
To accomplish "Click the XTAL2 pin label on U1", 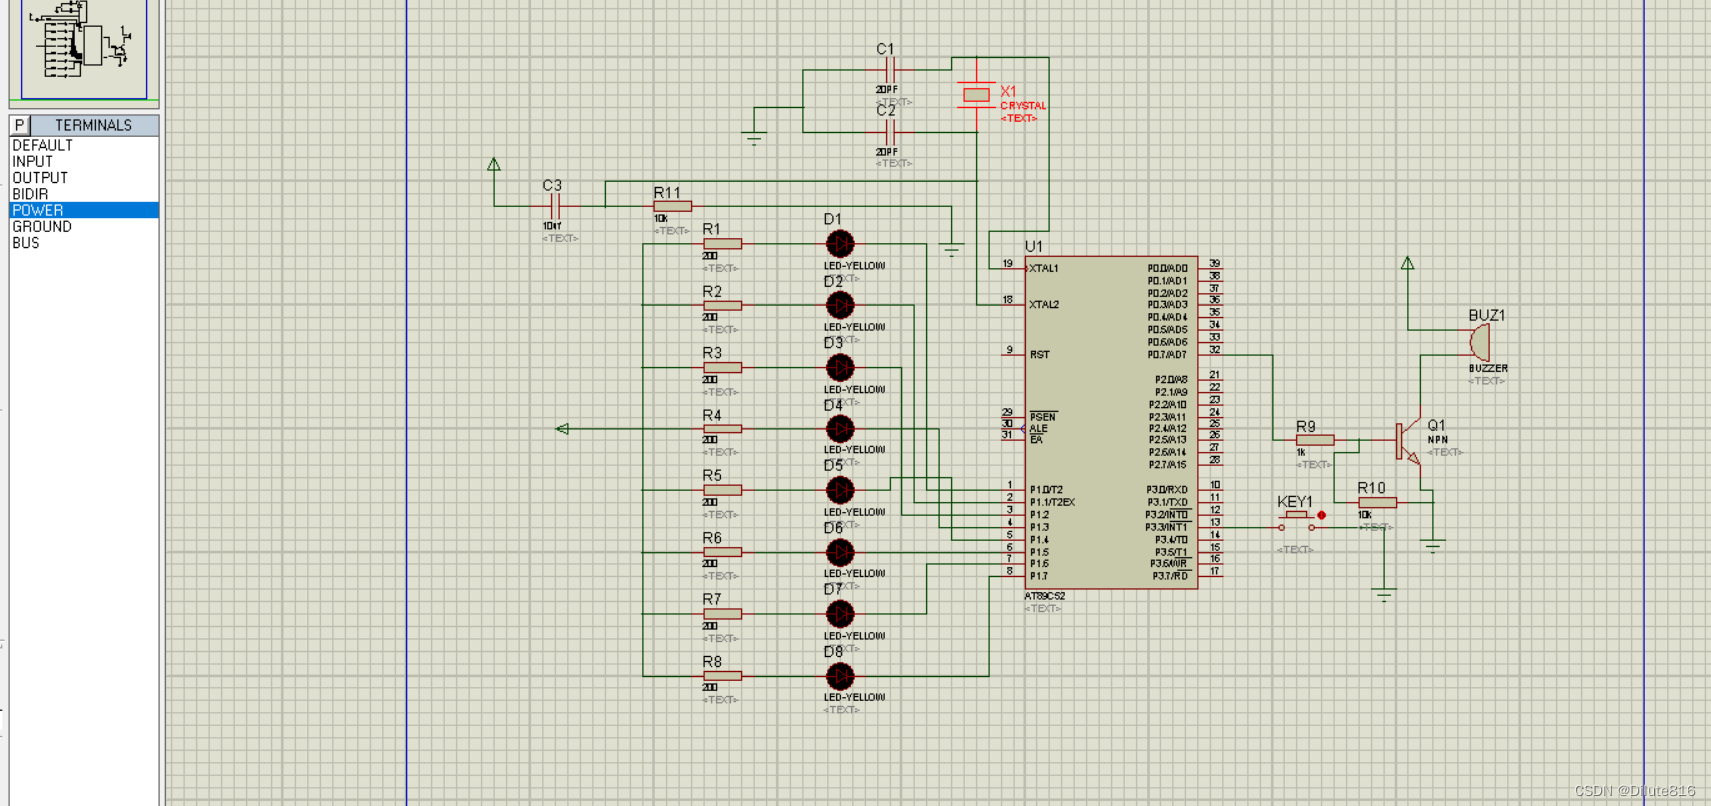I will click(1044, 305).
